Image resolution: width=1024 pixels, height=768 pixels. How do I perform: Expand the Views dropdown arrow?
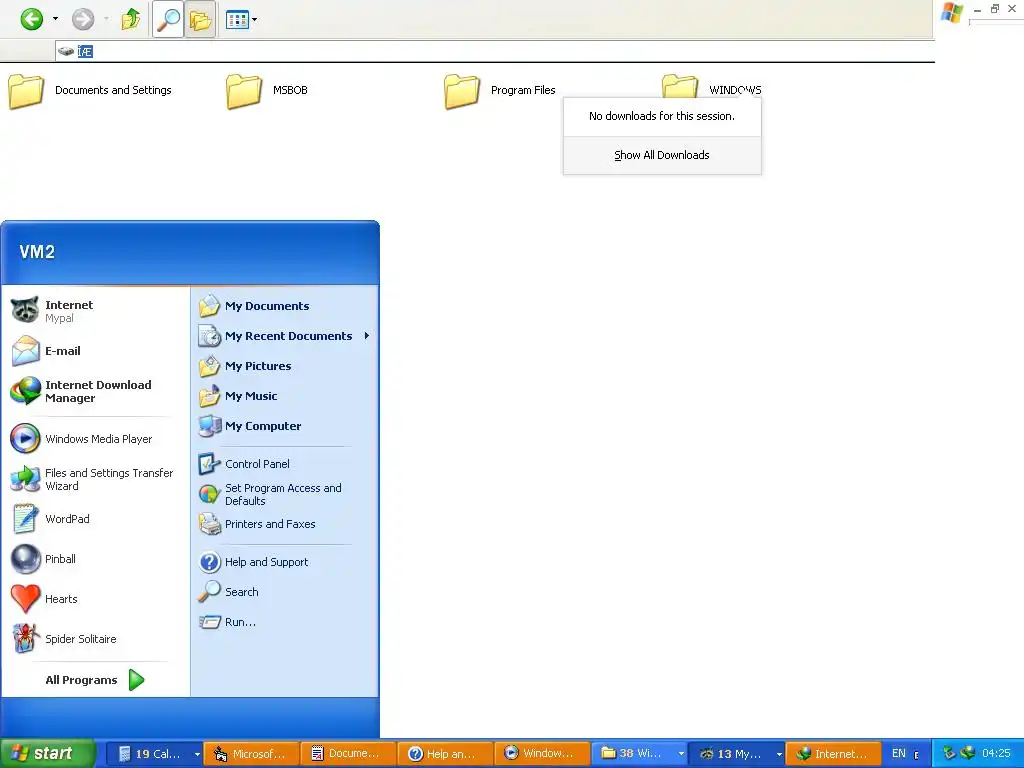click(x=255, y=20)
